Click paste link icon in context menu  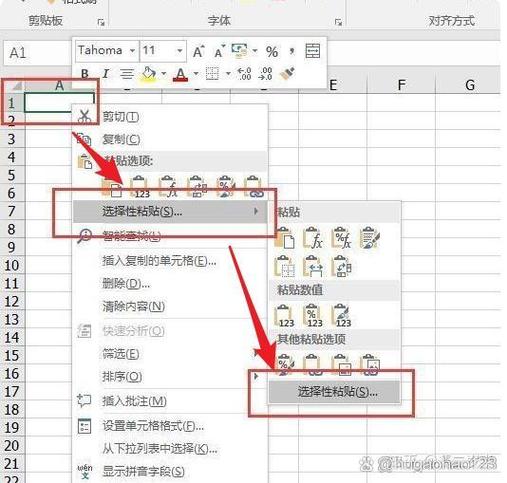pyautogui.click(x=254, y=187)
